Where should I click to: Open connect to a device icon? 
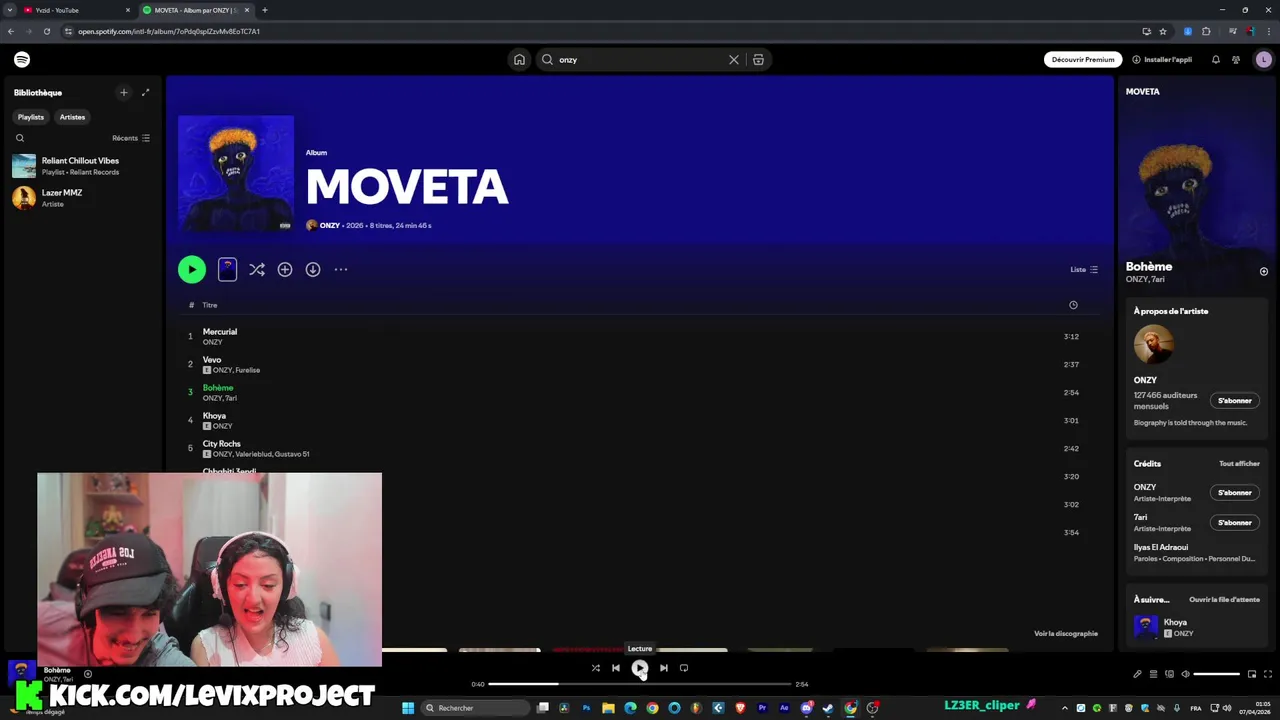pyautogui.click(x=1169, y=674)
